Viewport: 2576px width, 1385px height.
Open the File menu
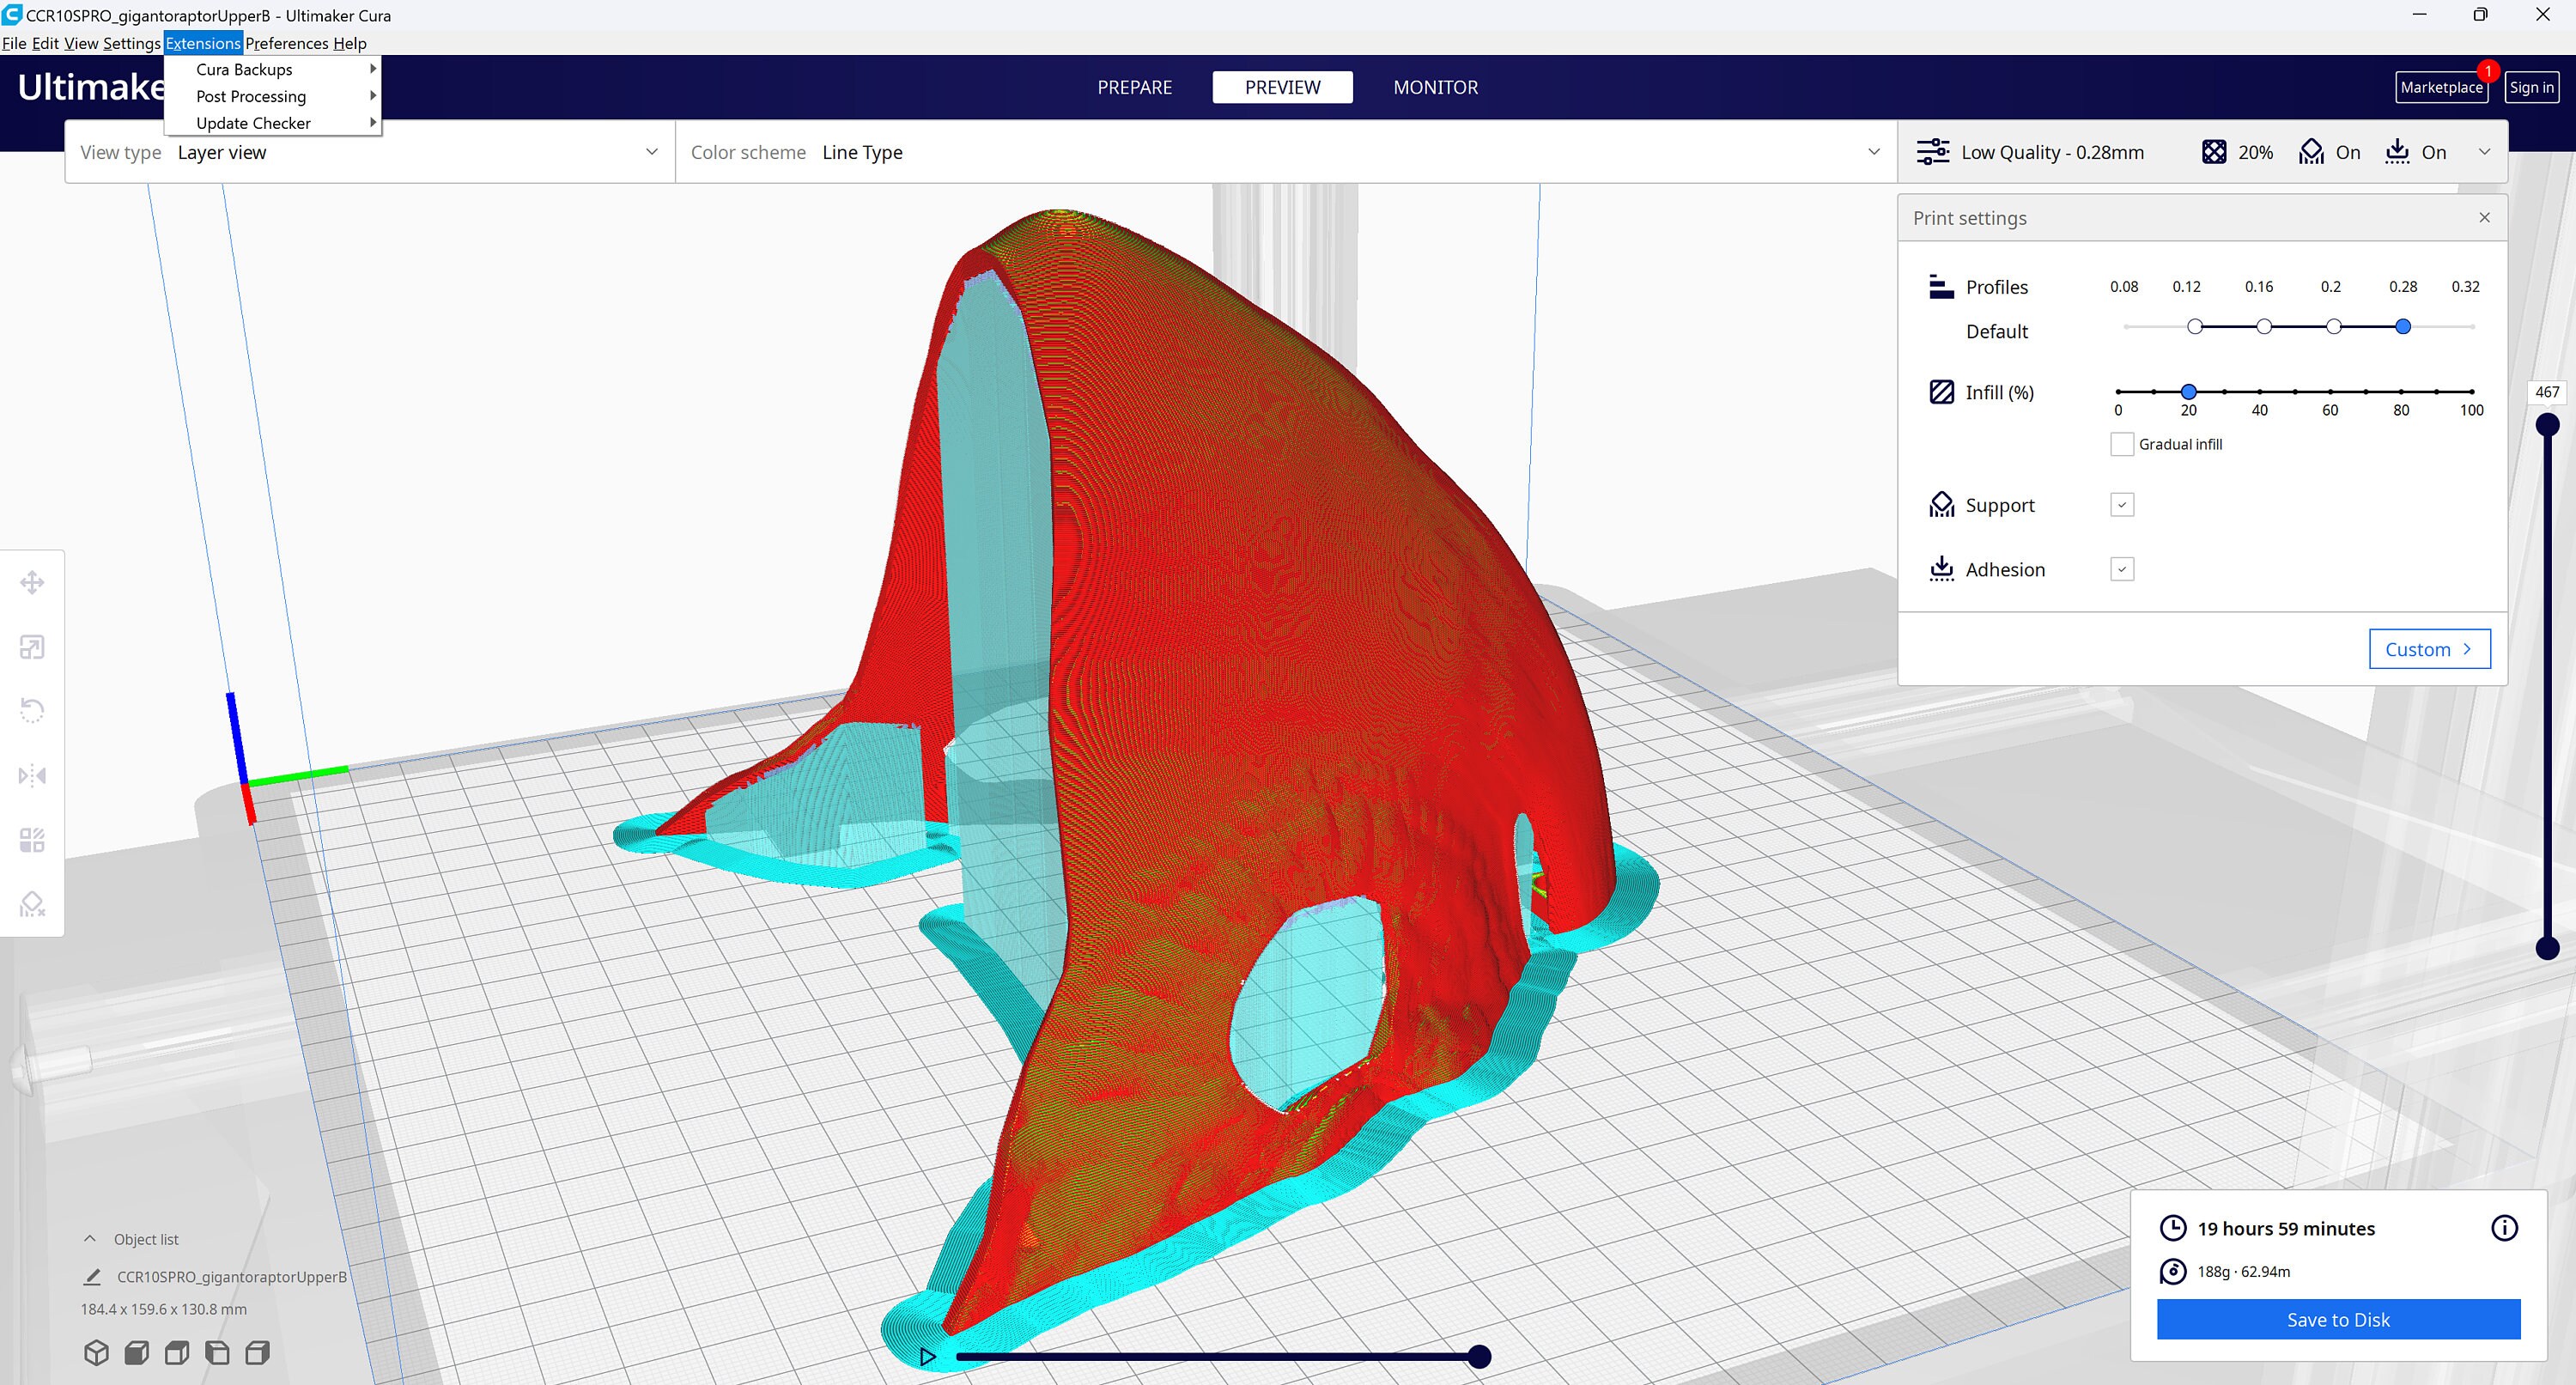(14, 43)
